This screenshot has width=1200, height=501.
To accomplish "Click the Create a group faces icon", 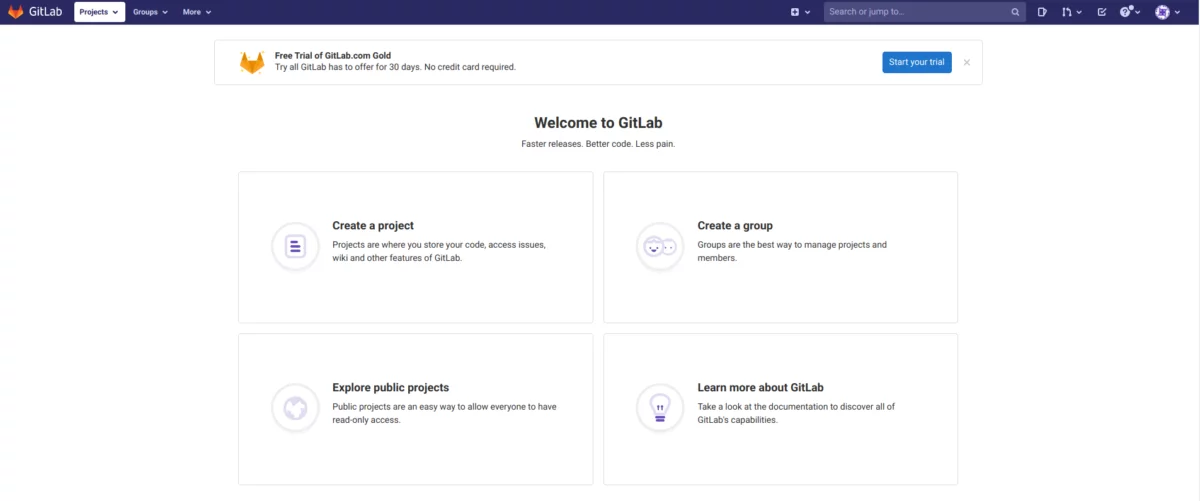I will [660, 246].
